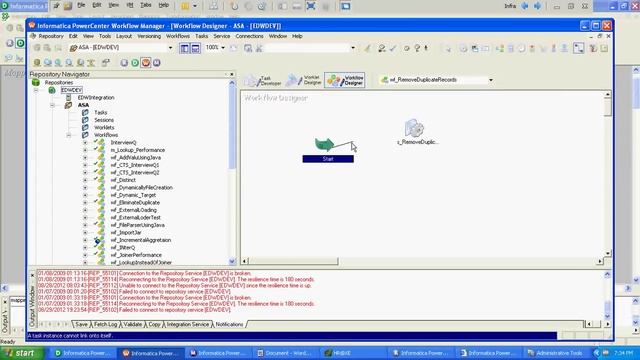Toggle the Output window view icon

(x=196, y=48)
